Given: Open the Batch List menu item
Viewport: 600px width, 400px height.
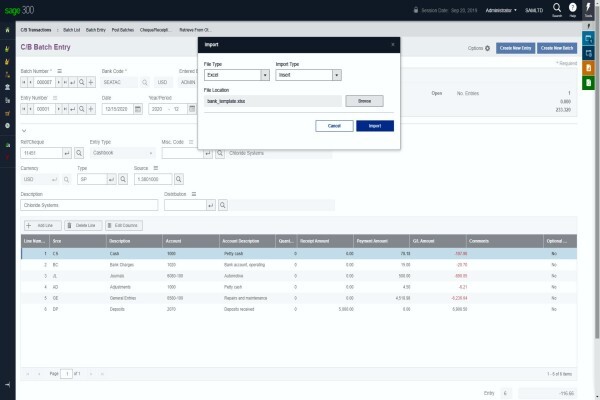Looking at the screenshot, I should click(x=72, y=30).
